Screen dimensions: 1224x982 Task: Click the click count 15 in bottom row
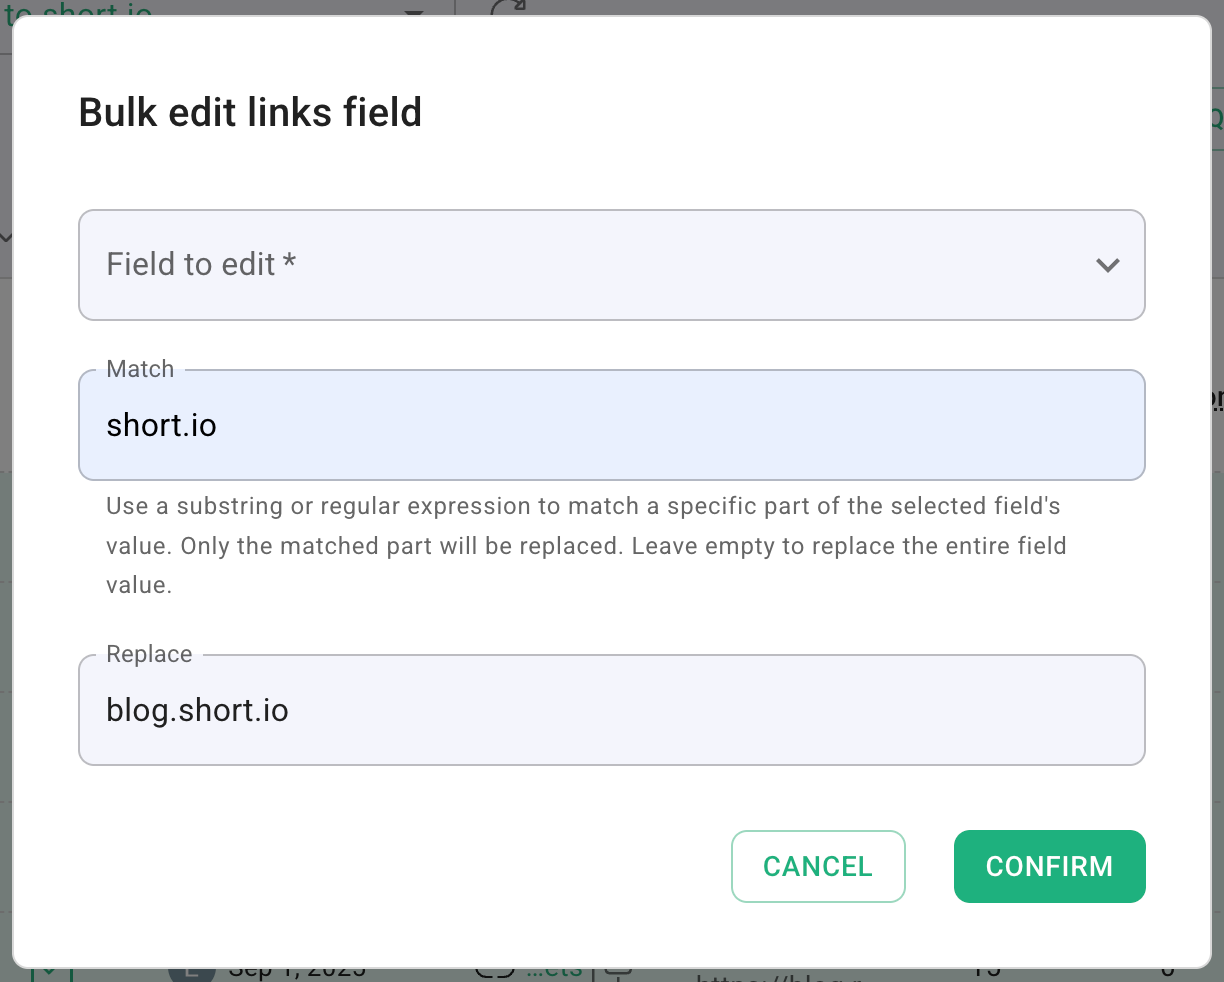click(x=987, y=973)
